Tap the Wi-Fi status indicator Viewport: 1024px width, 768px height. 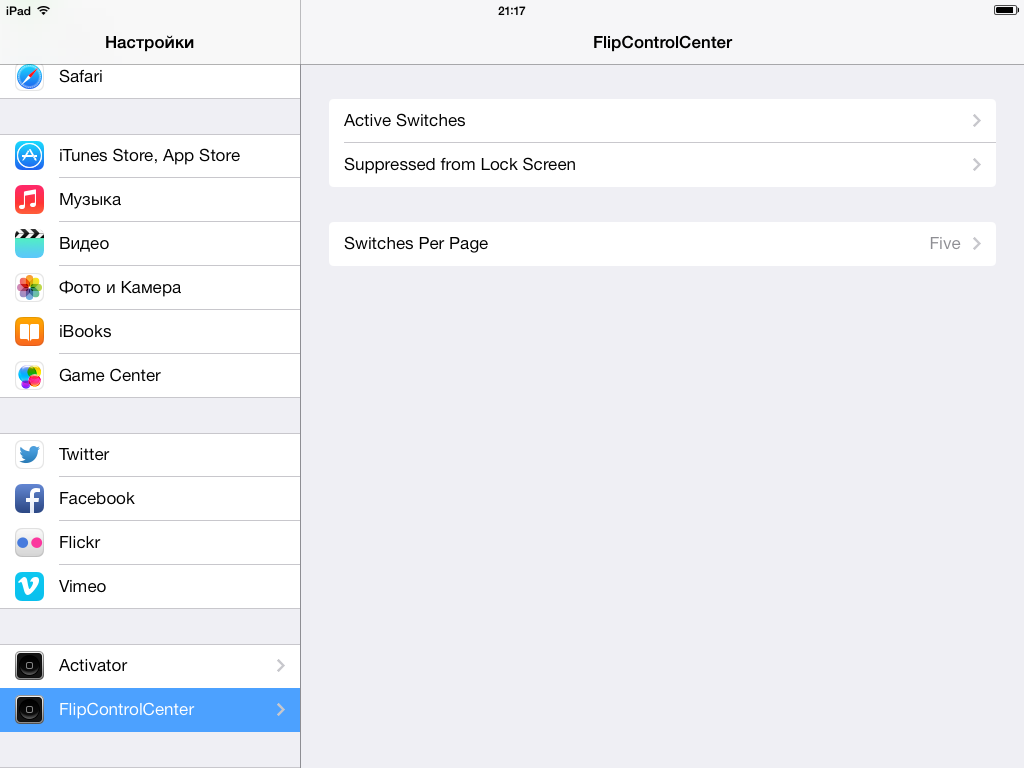pos(44,10)
